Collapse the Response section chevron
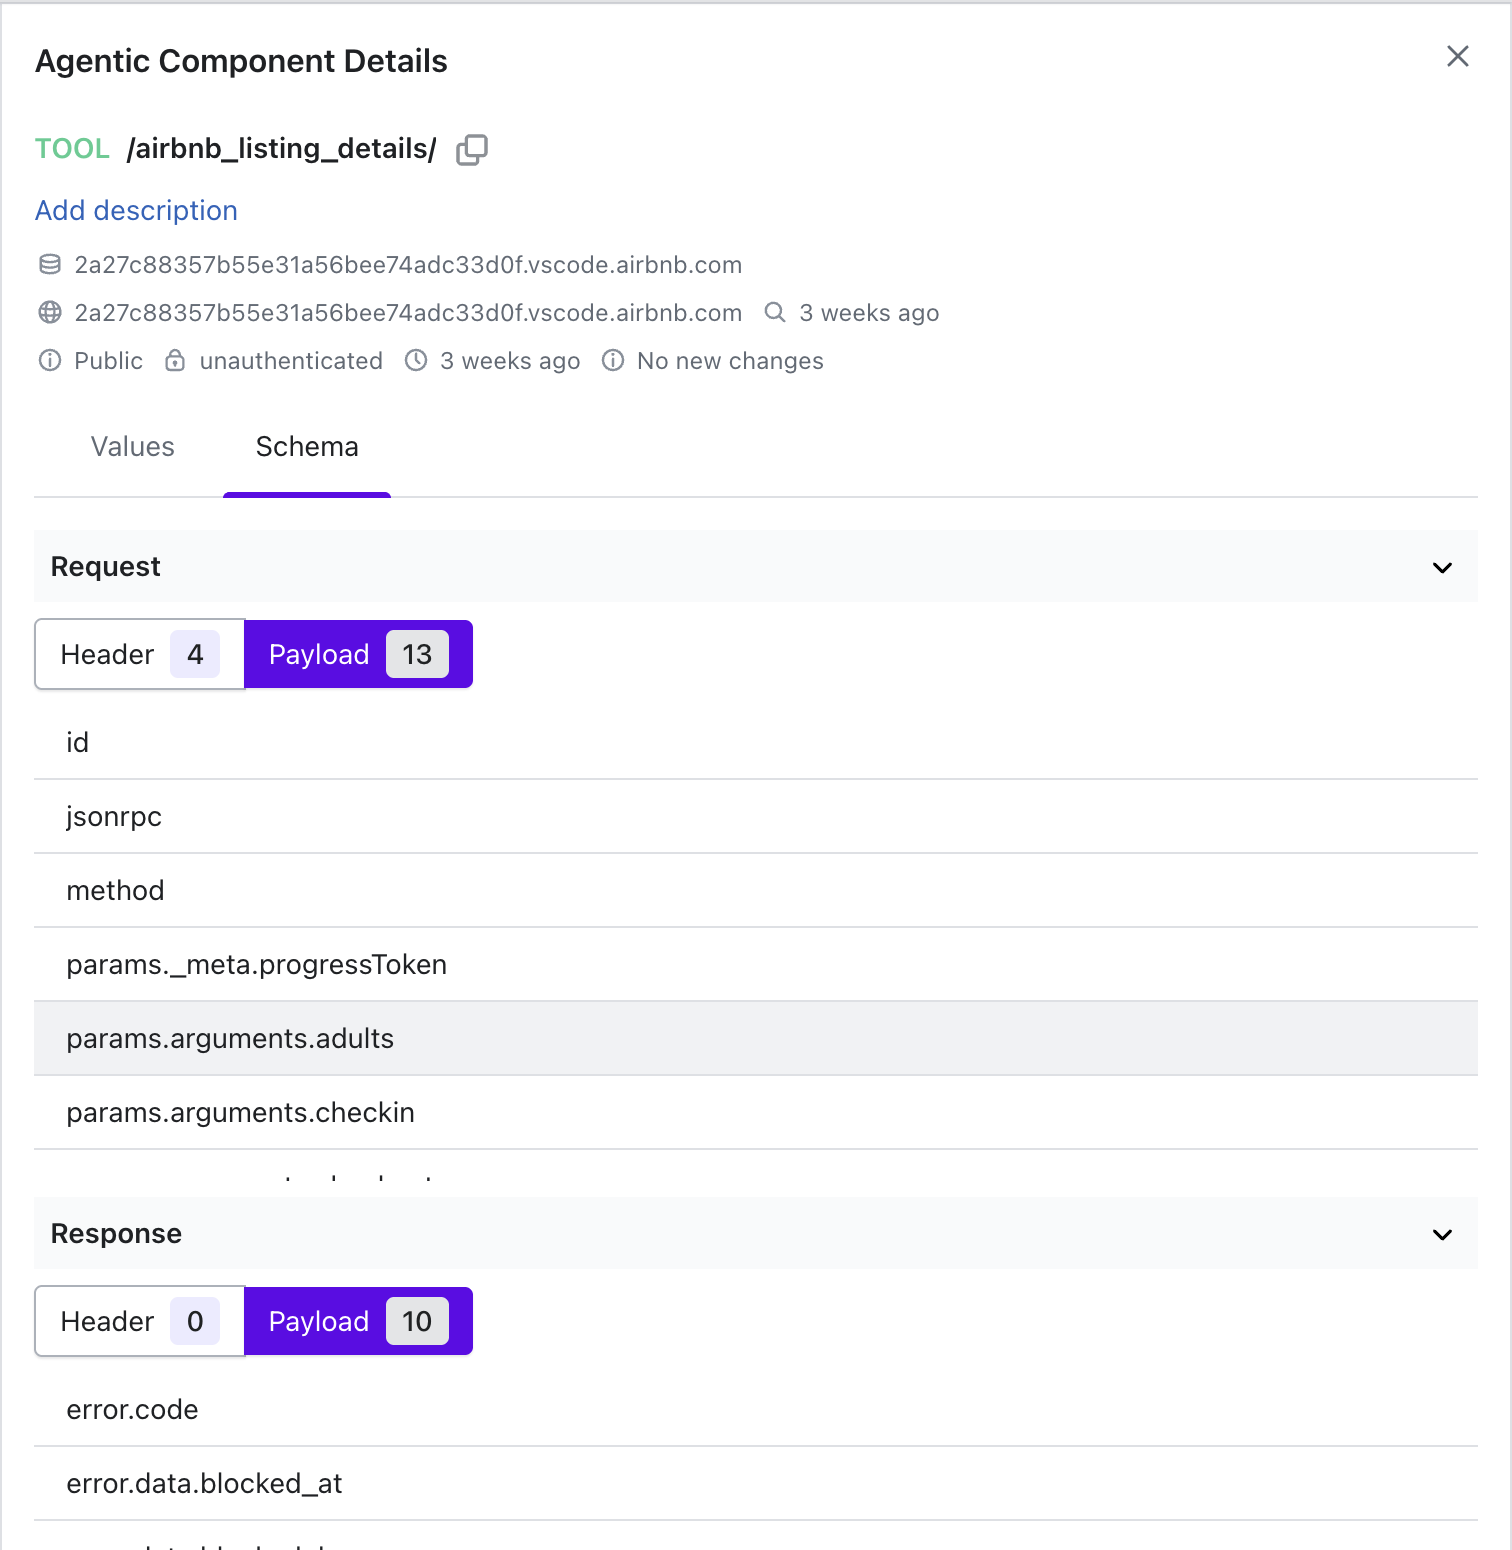Screen dimensions: 1512x1550 (x=1441, y=1235)
